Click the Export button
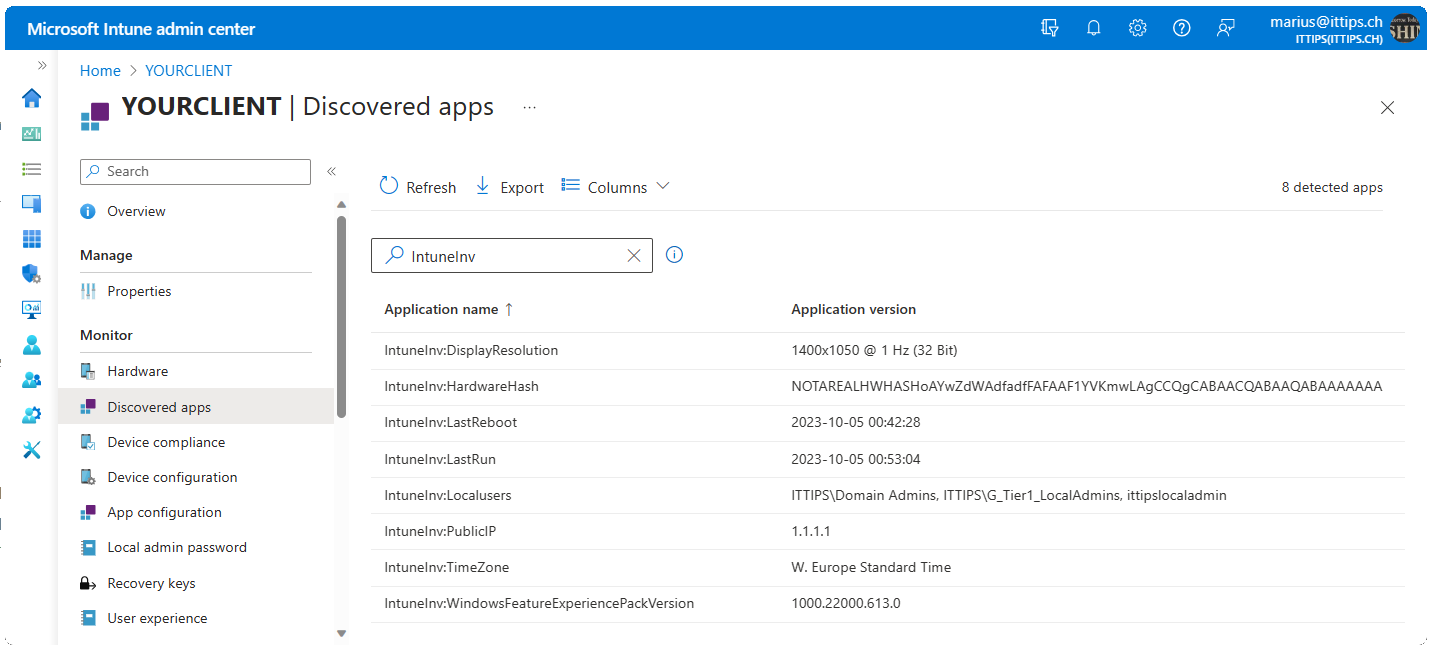Screen dimensions: 1431x648 coord(509,187)
